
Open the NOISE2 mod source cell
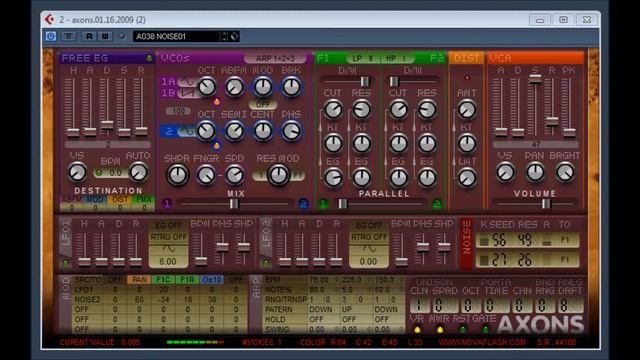[x=87, y=299]
